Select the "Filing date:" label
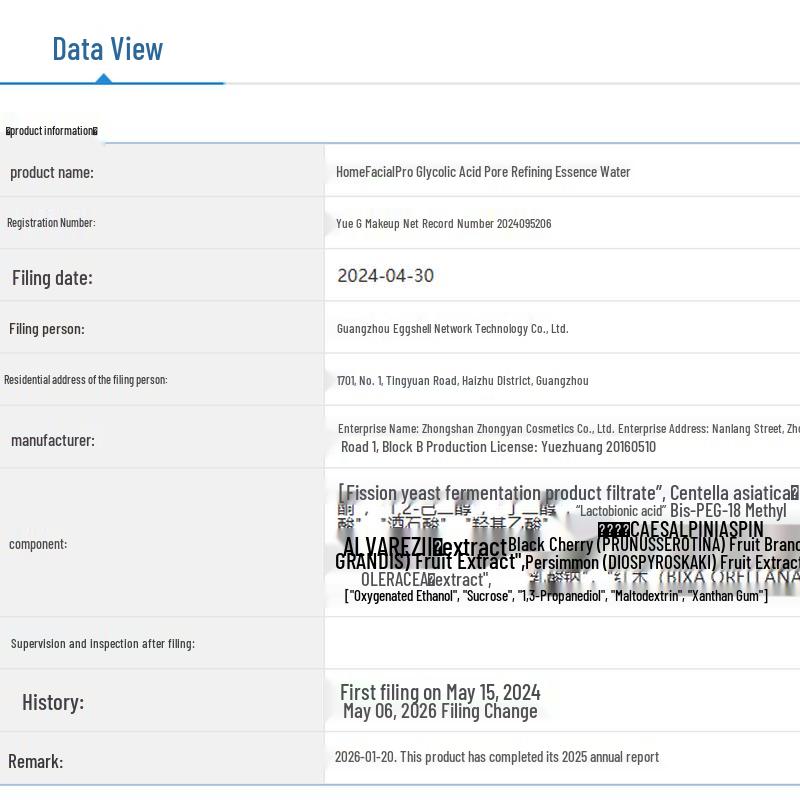The height and width of the screenshot is (800, 800). click(x=53, y=278)
